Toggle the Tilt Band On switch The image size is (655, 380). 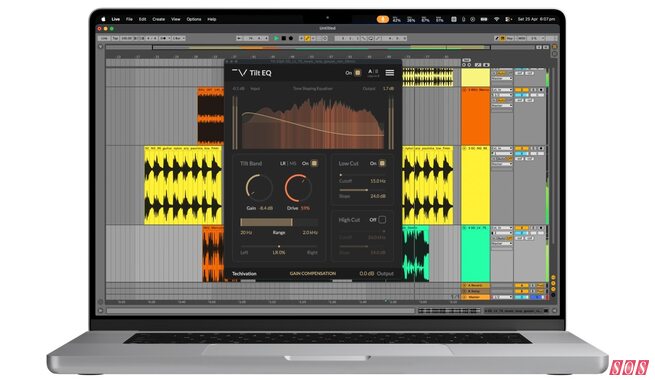click(x=314, y=163)
